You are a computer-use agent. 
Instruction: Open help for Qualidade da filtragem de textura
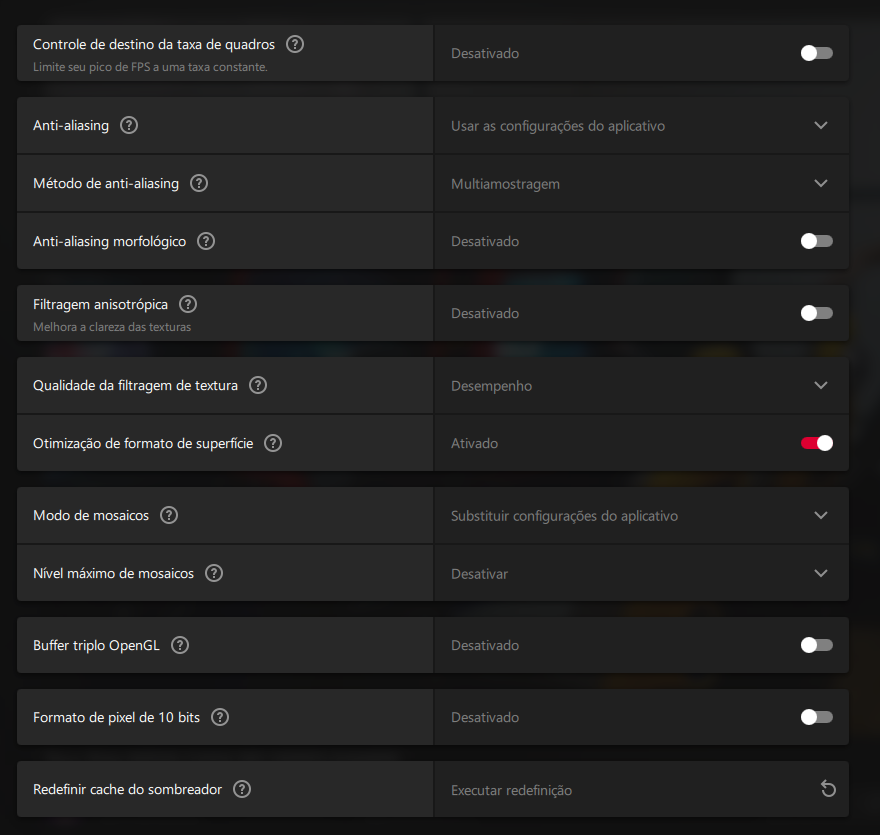pos(258,386)
